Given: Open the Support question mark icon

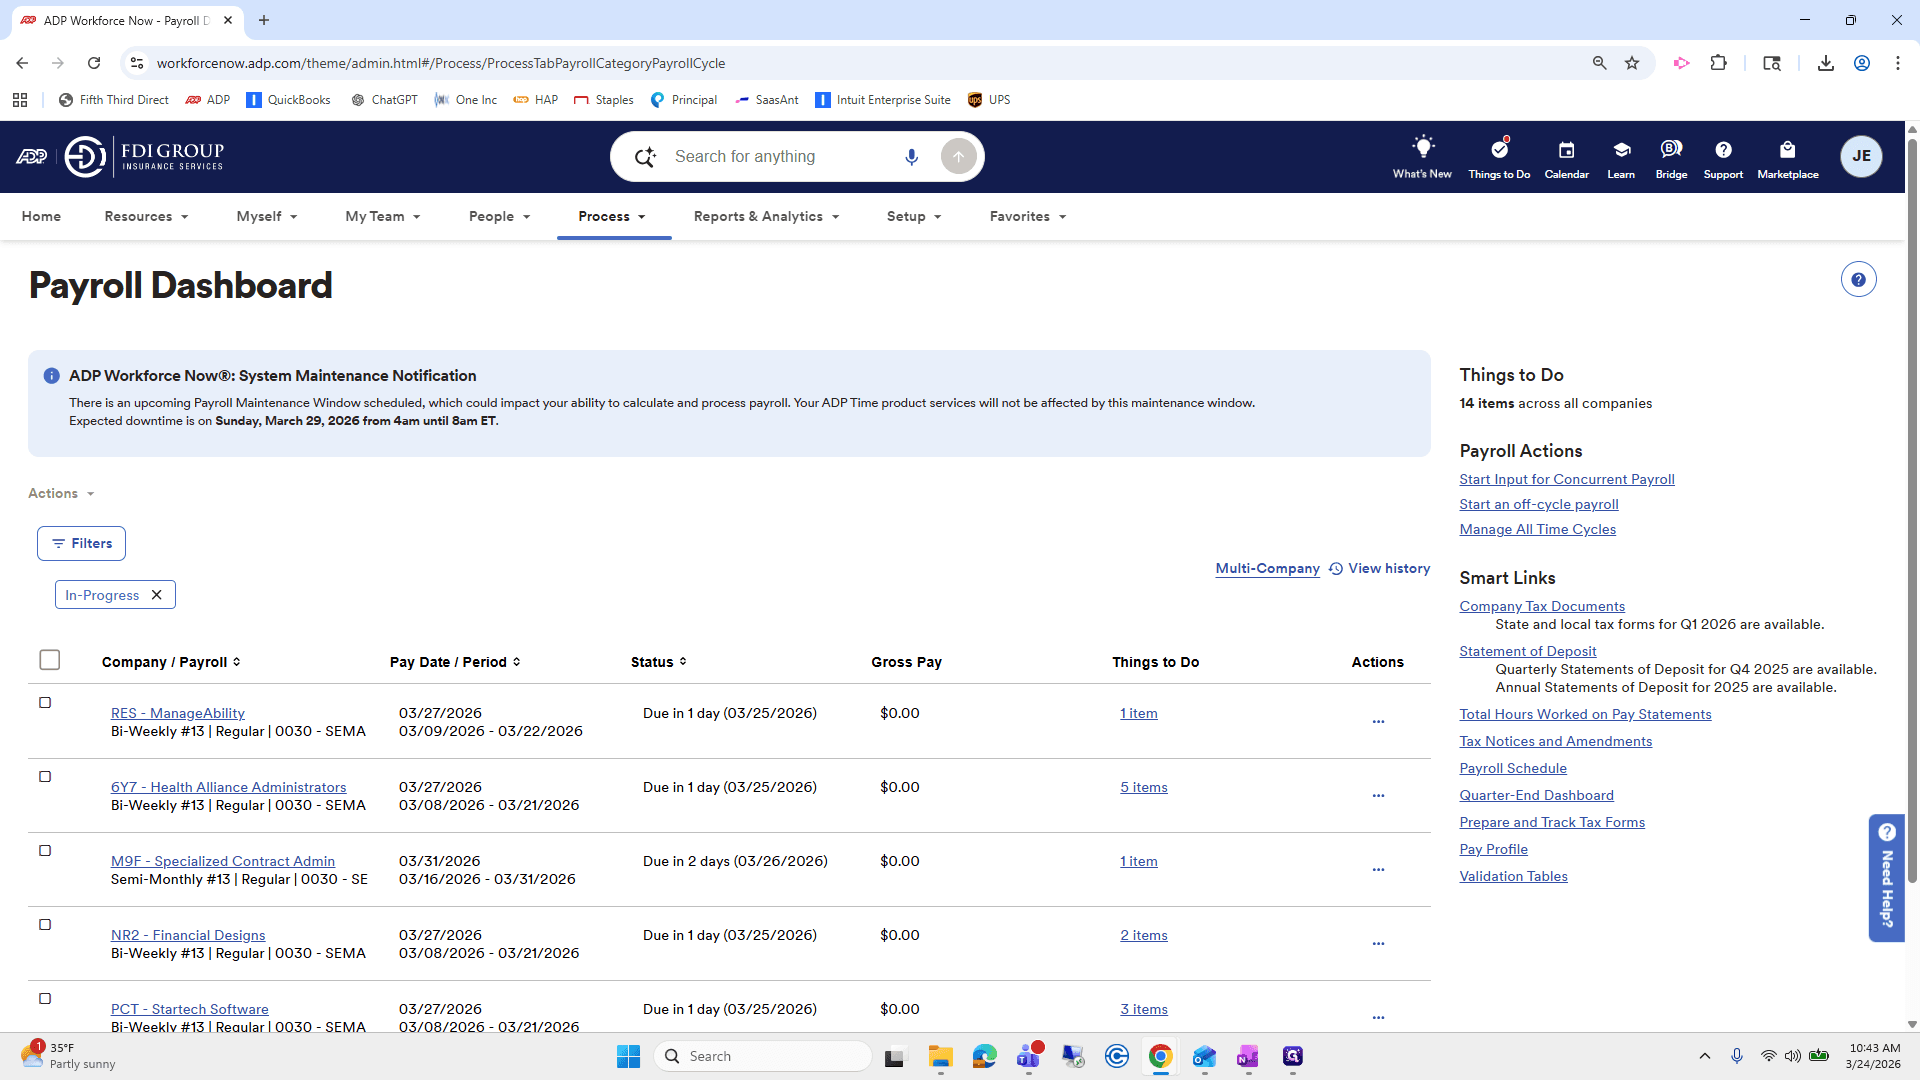Looking at the screenshot, I should click(1723, 150).
